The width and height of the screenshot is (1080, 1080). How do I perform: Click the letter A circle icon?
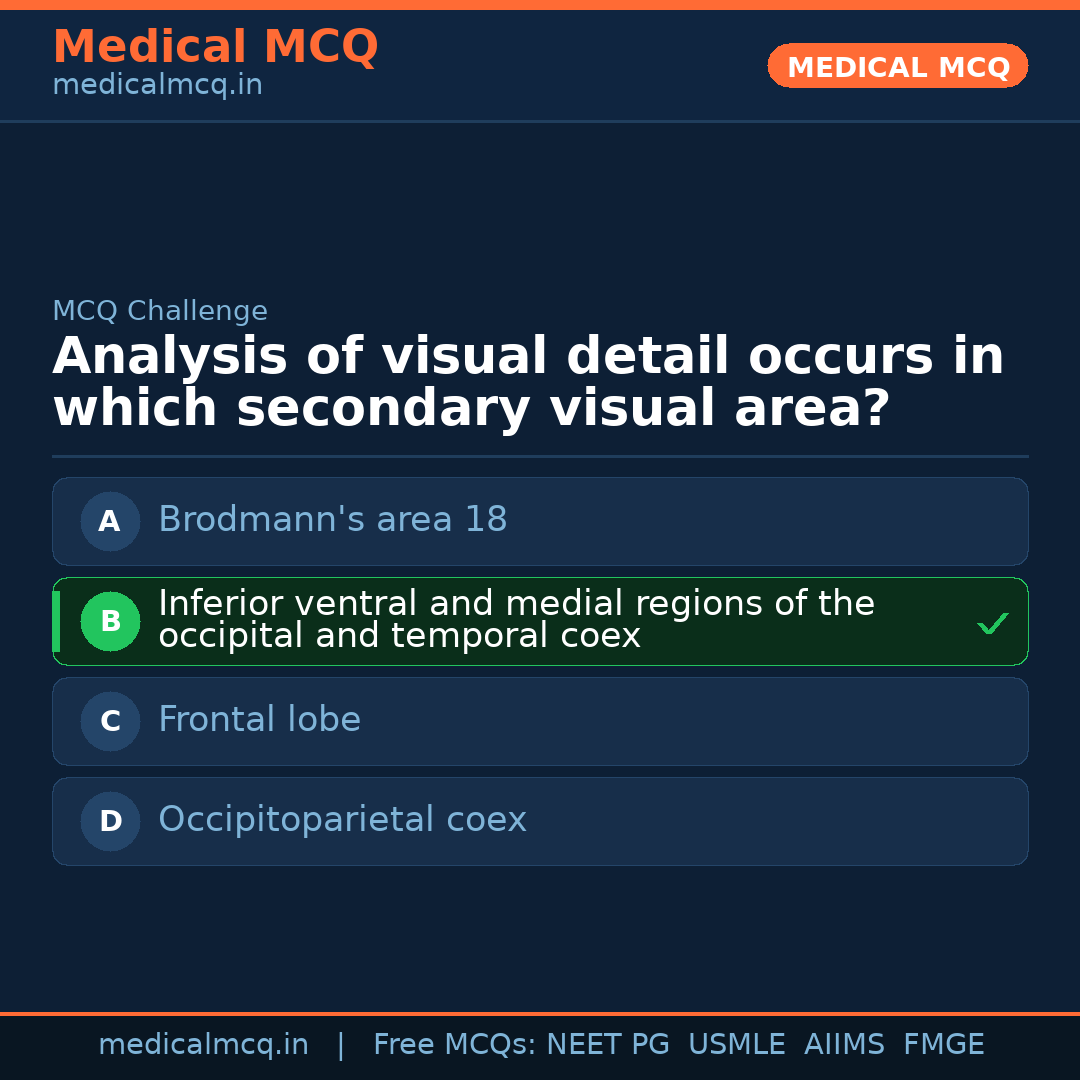[110, 521]
